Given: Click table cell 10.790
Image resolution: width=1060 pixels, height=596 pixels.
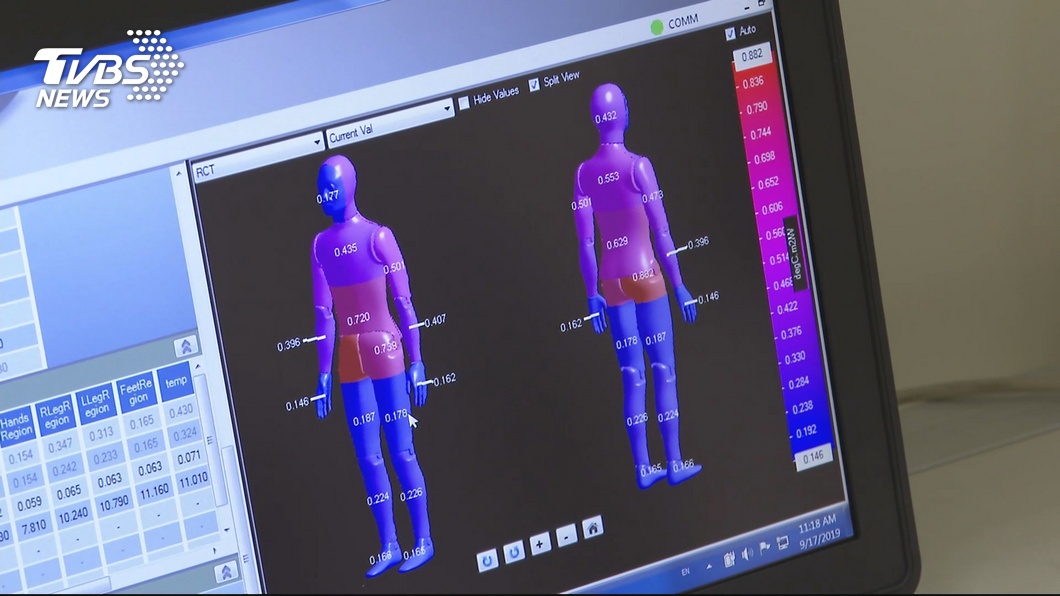Looking at the screenshot, I should click(x=114, y=504).
